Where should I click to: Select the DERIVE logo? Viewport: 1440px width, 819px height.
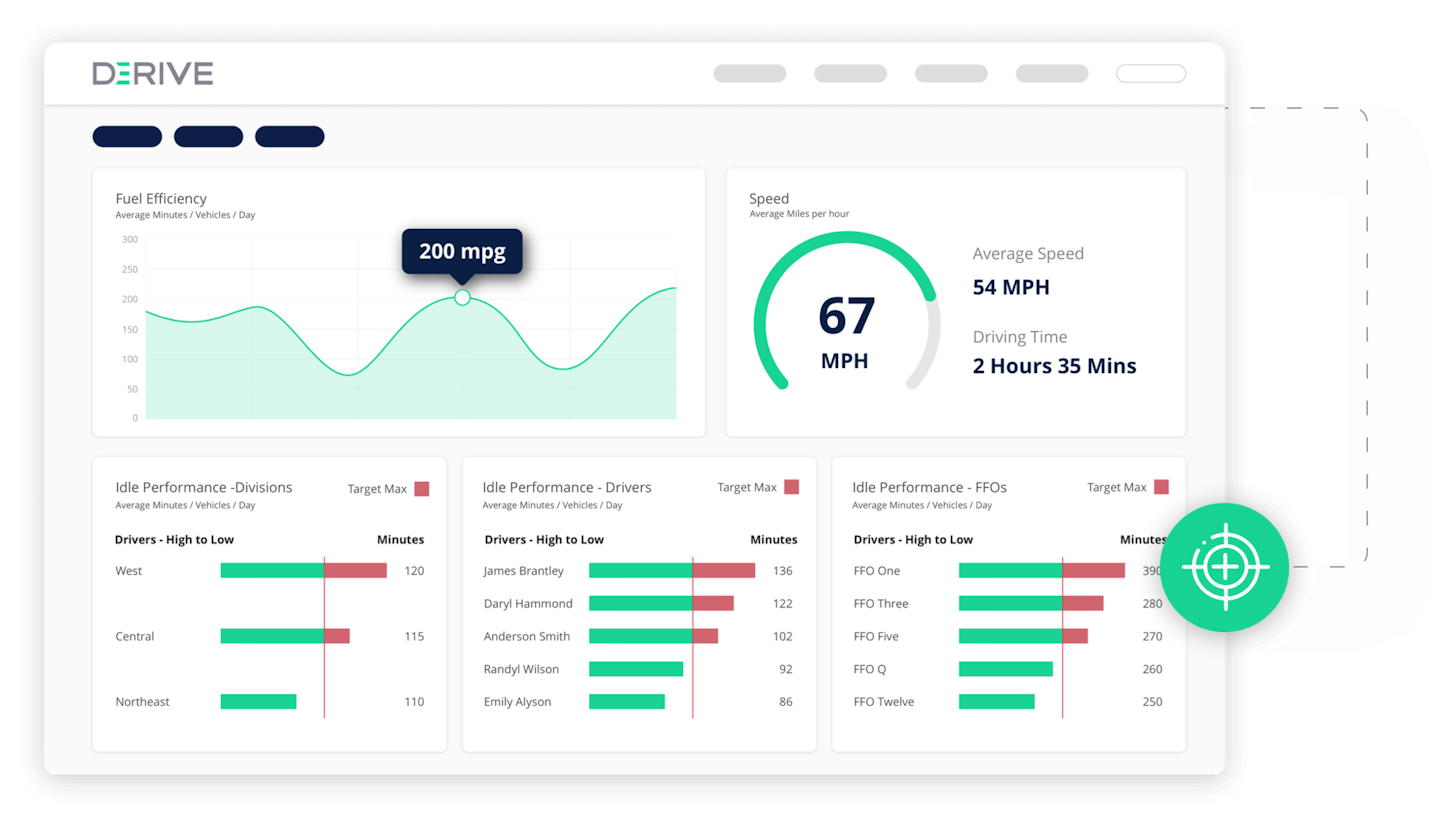(152, 73)
